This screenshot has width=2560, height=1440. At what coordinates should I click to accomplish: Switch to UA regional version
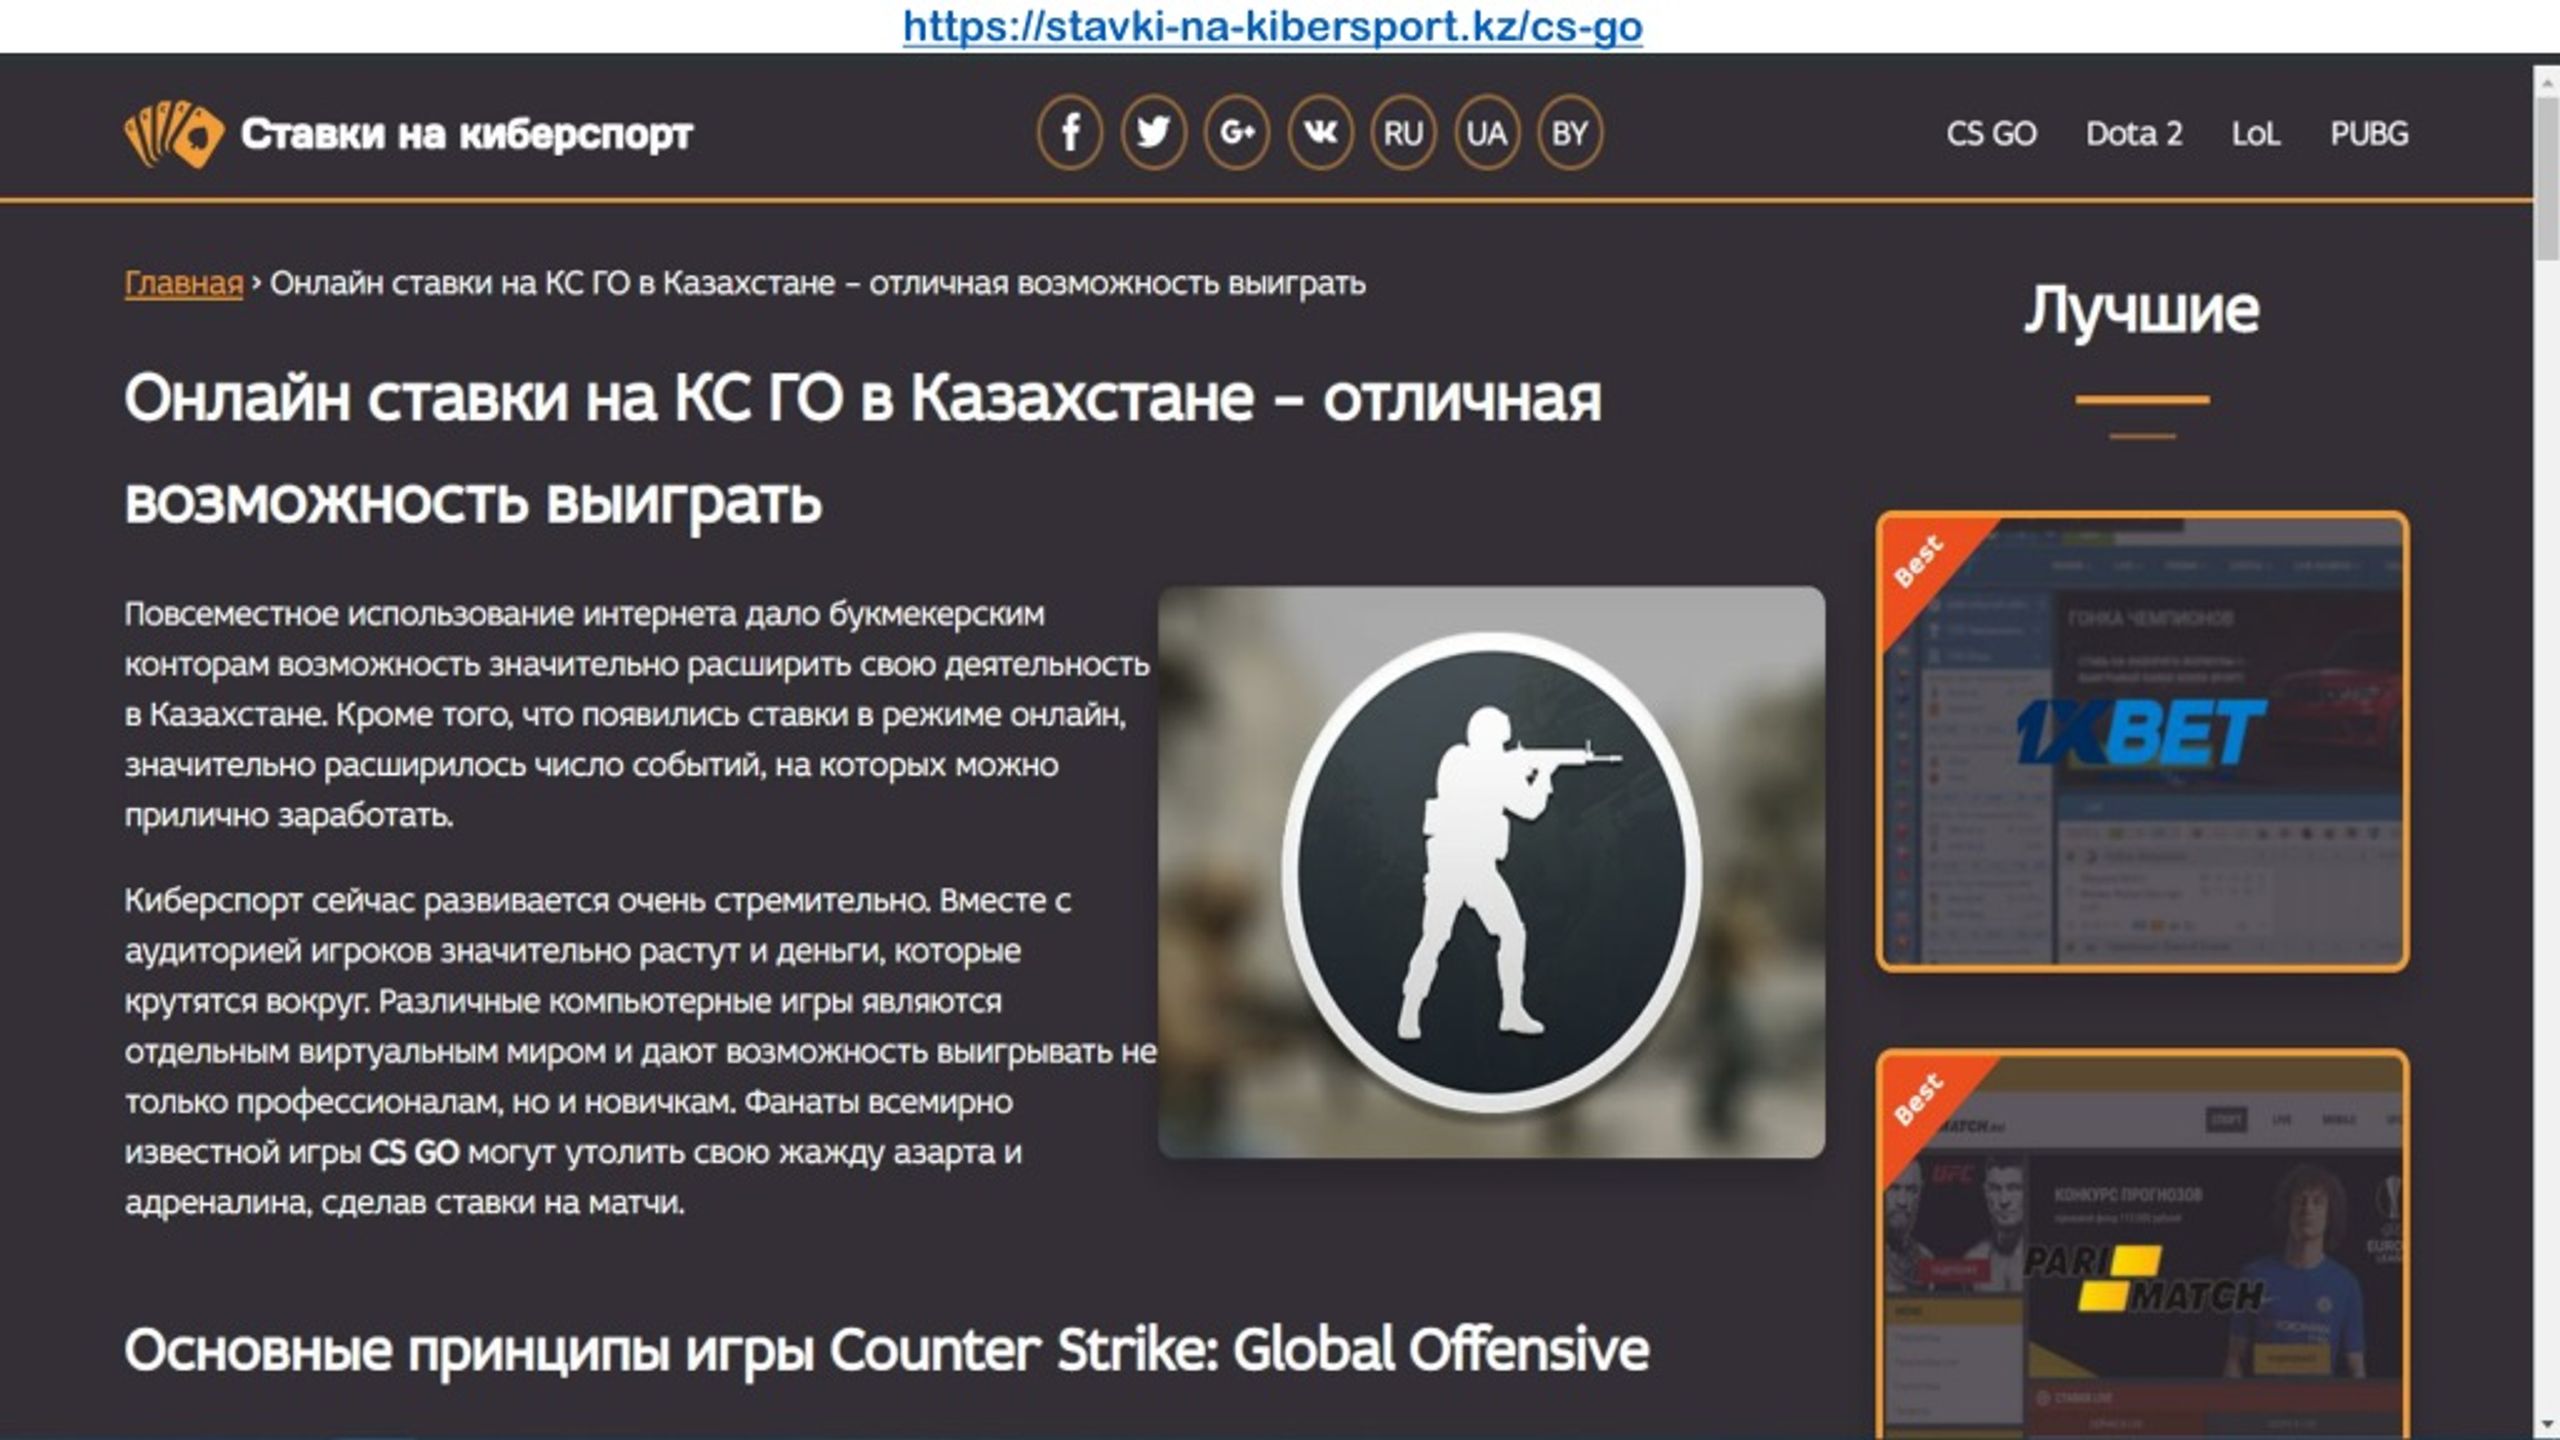tap(1486, 133)
